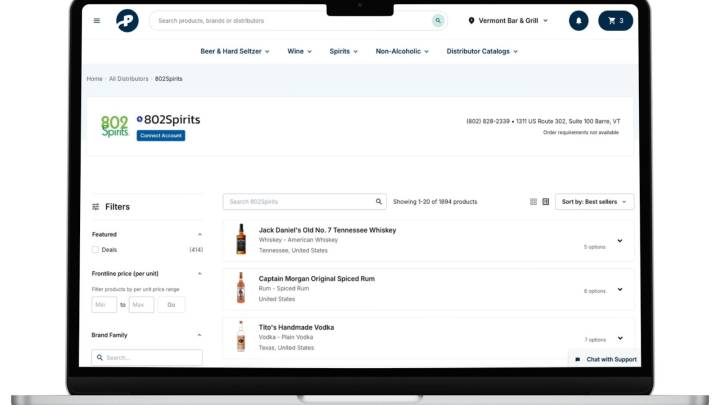Image resolution: width=719 pixels, height=405 pixels.
Task: Click 'Whiskey - American Whiskey' text
Action: 298,240
